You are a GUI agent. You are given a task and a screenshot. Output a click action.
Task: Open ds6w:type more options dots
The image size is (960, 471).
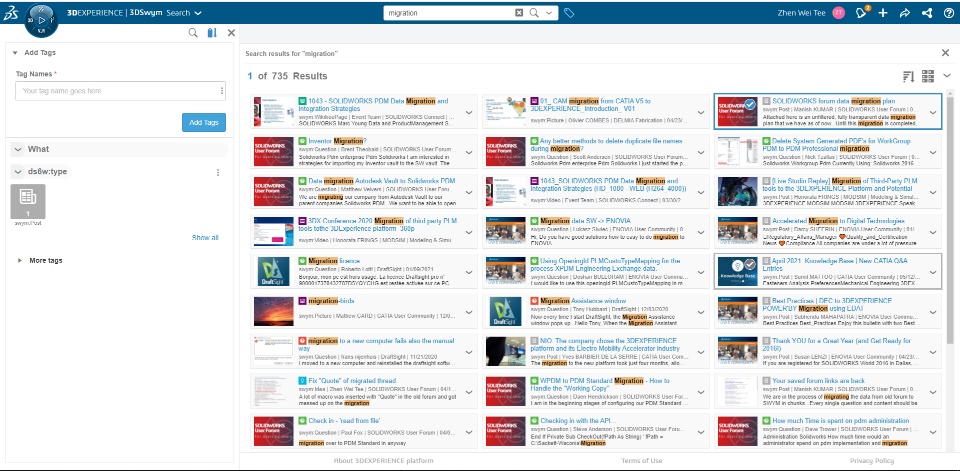tap(218, 173)
